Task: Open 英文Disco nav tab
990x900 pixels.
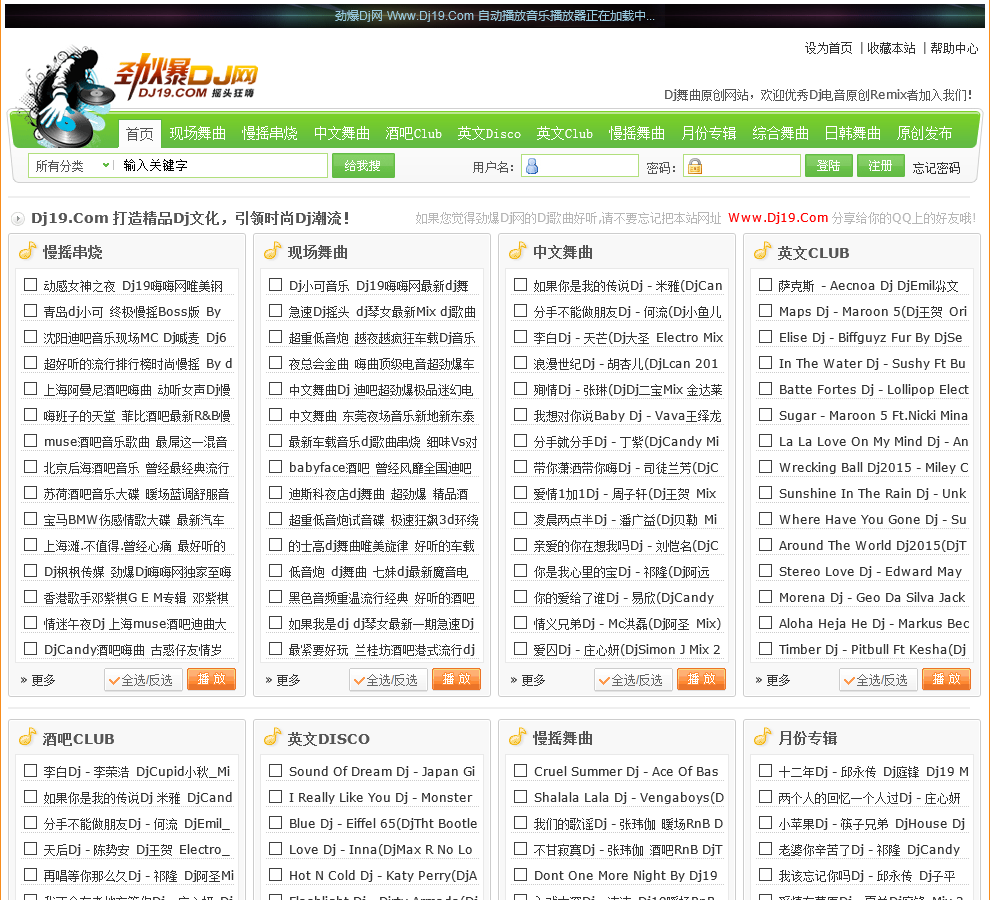Action: click(x=489, y=133)
